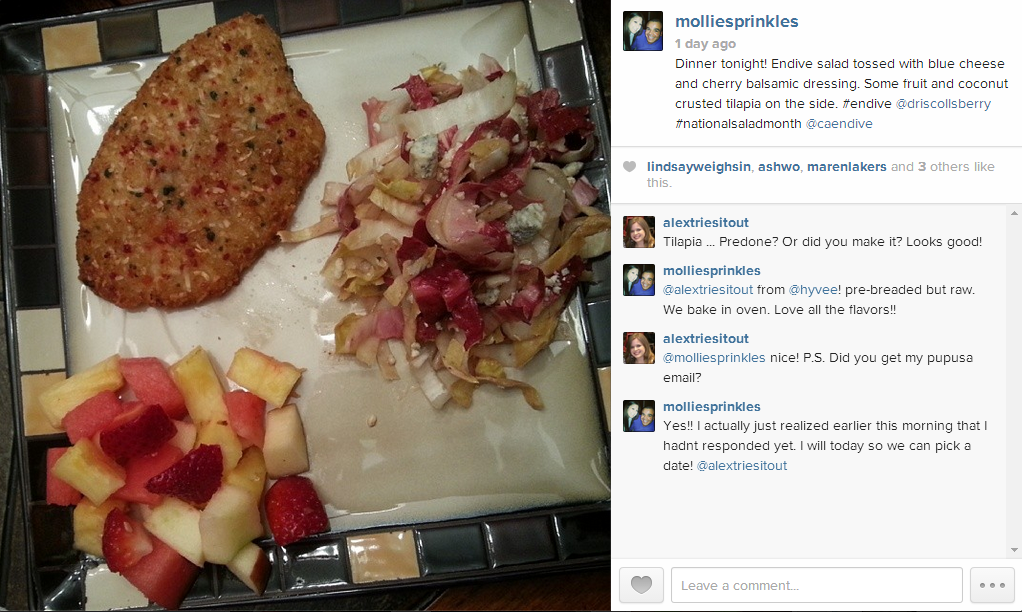Click the comments scrollbar up arrow

[x=1014, y=213]
